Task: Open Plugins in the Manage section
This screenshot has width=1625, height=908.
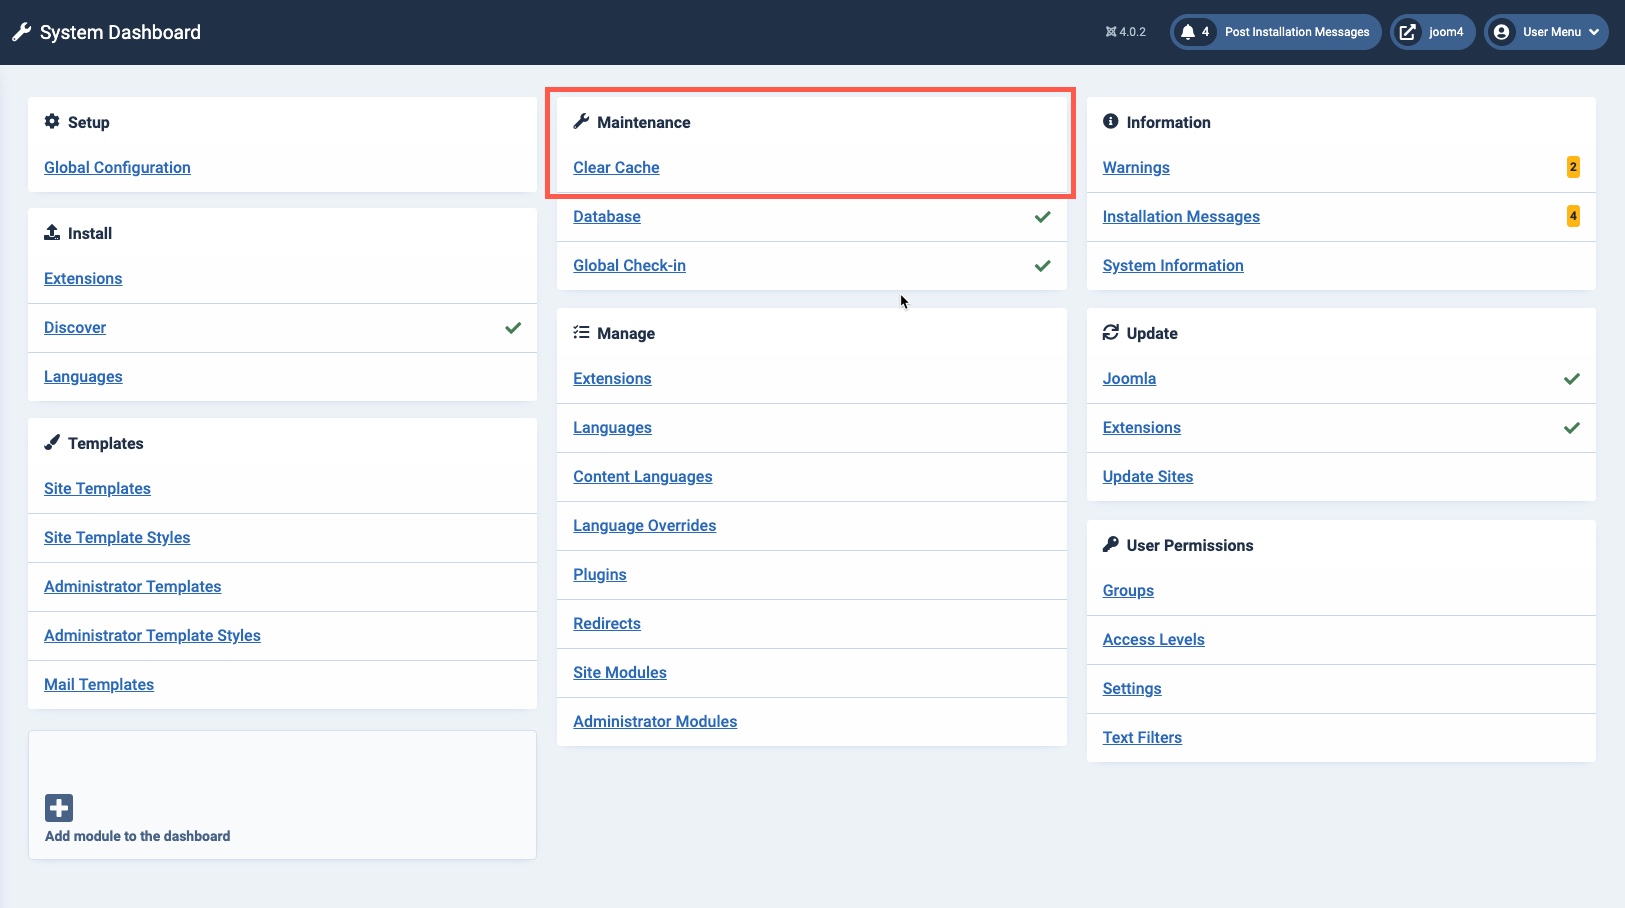Action: [599, 575]
